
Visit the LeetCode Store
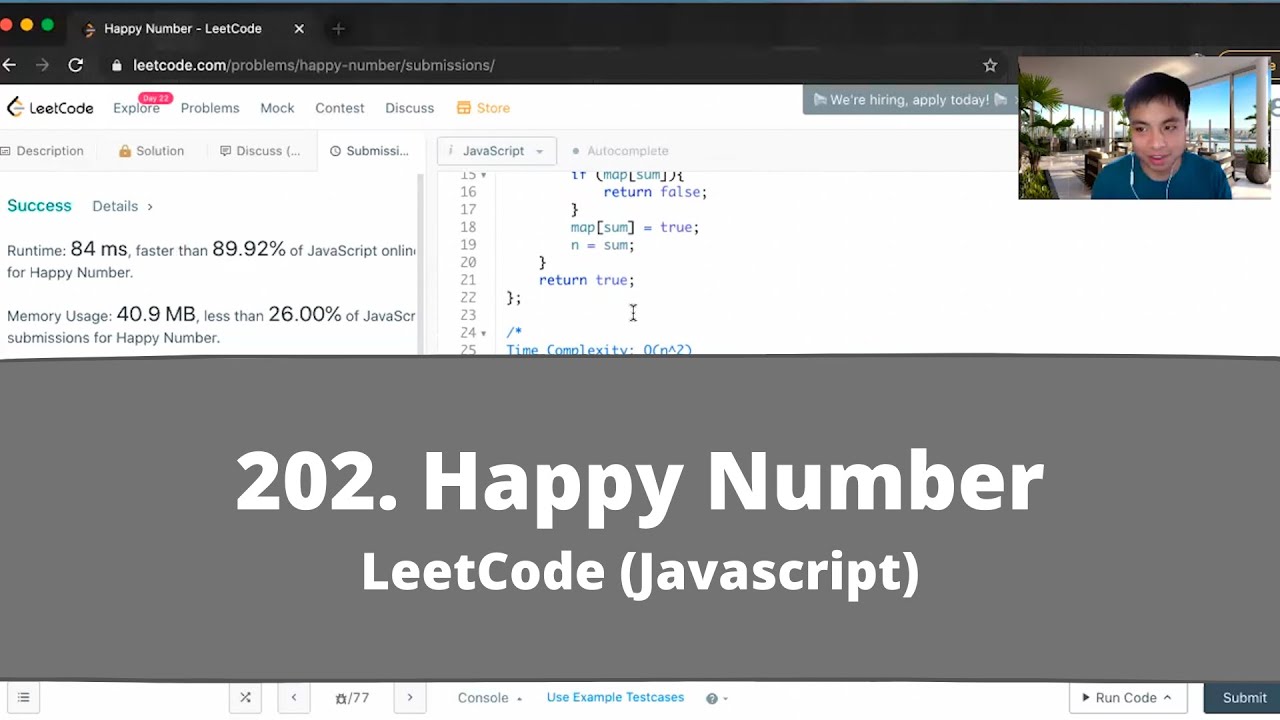tap(484, 108)
